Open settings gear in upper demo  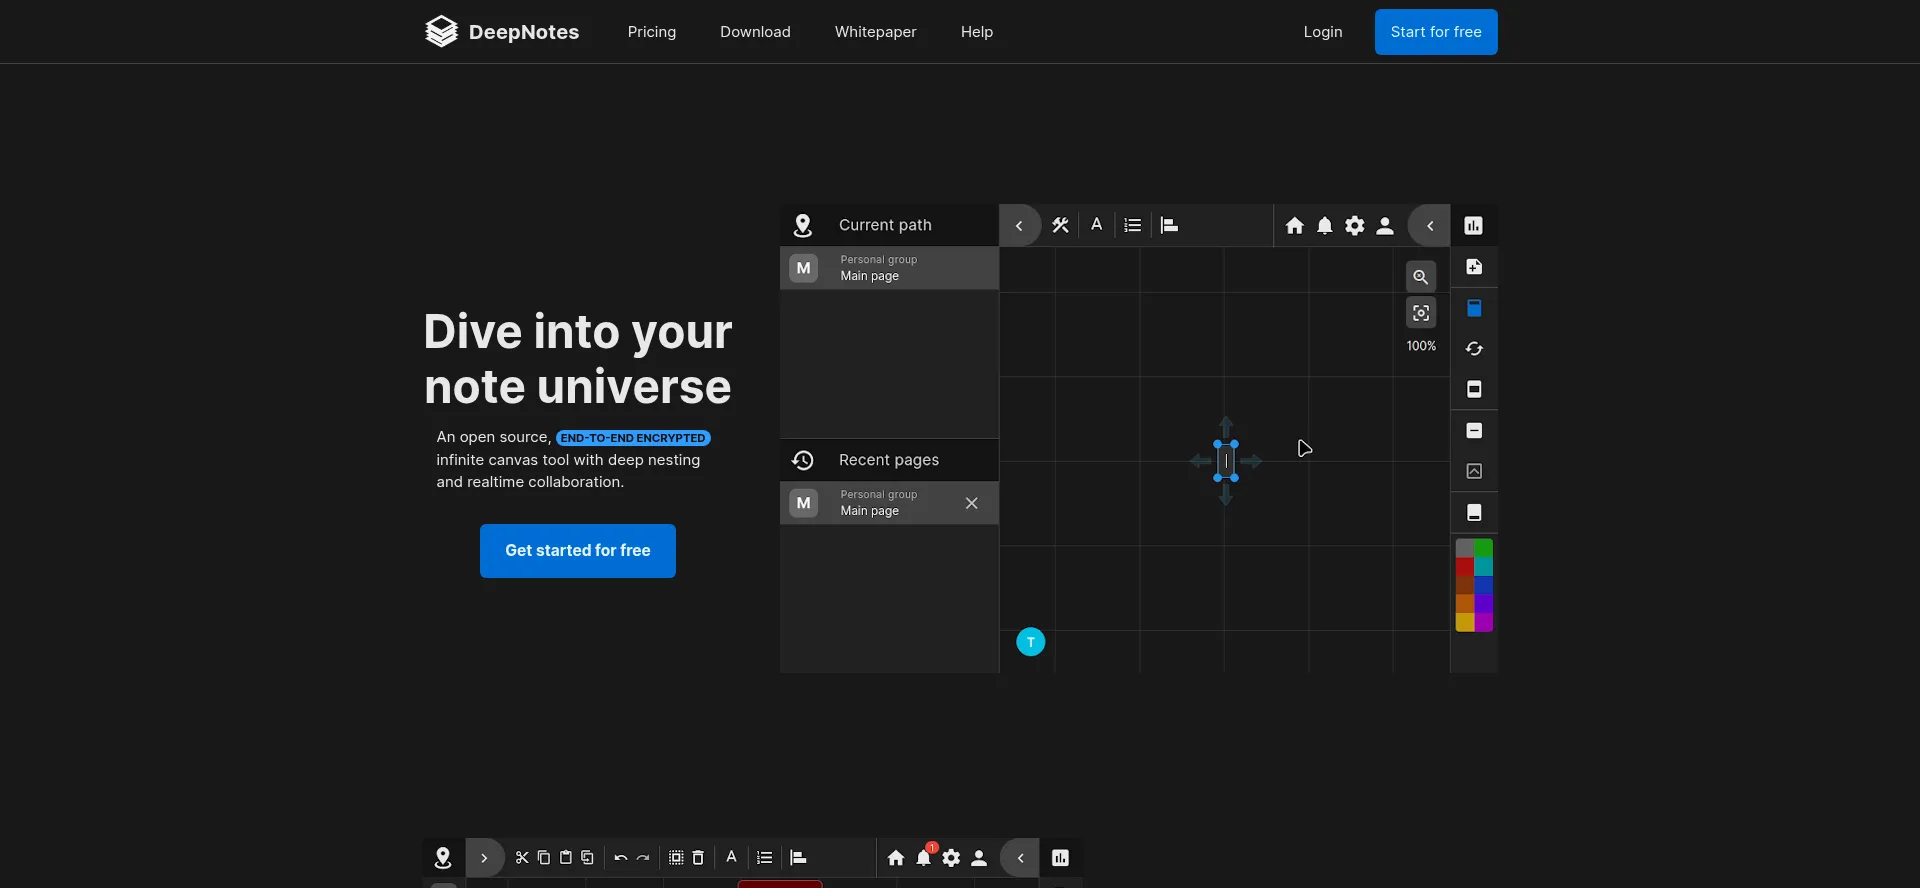1355,226
